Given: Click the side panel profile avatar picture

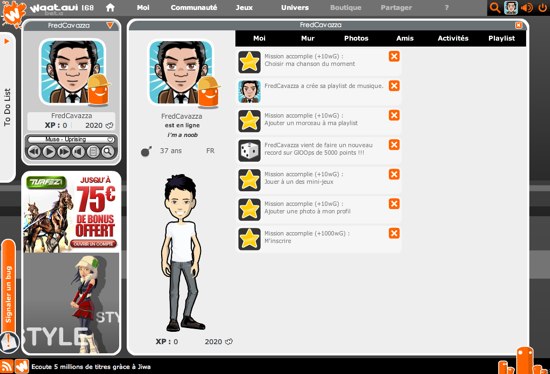Looking at the screenshot, I should (x=73, y=72).
